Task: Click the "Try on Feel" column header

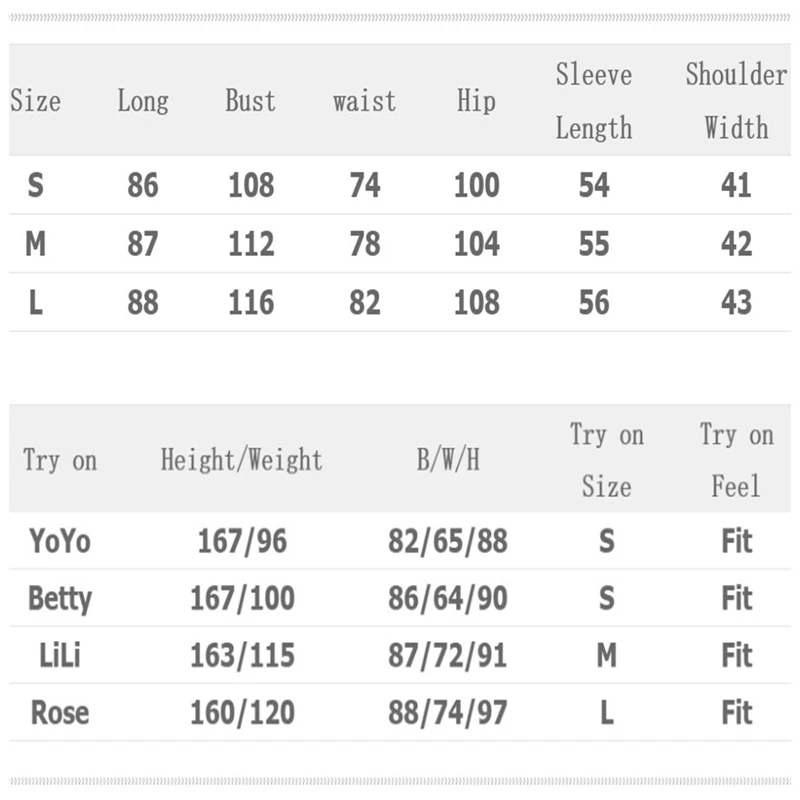Action: (736, 460)
